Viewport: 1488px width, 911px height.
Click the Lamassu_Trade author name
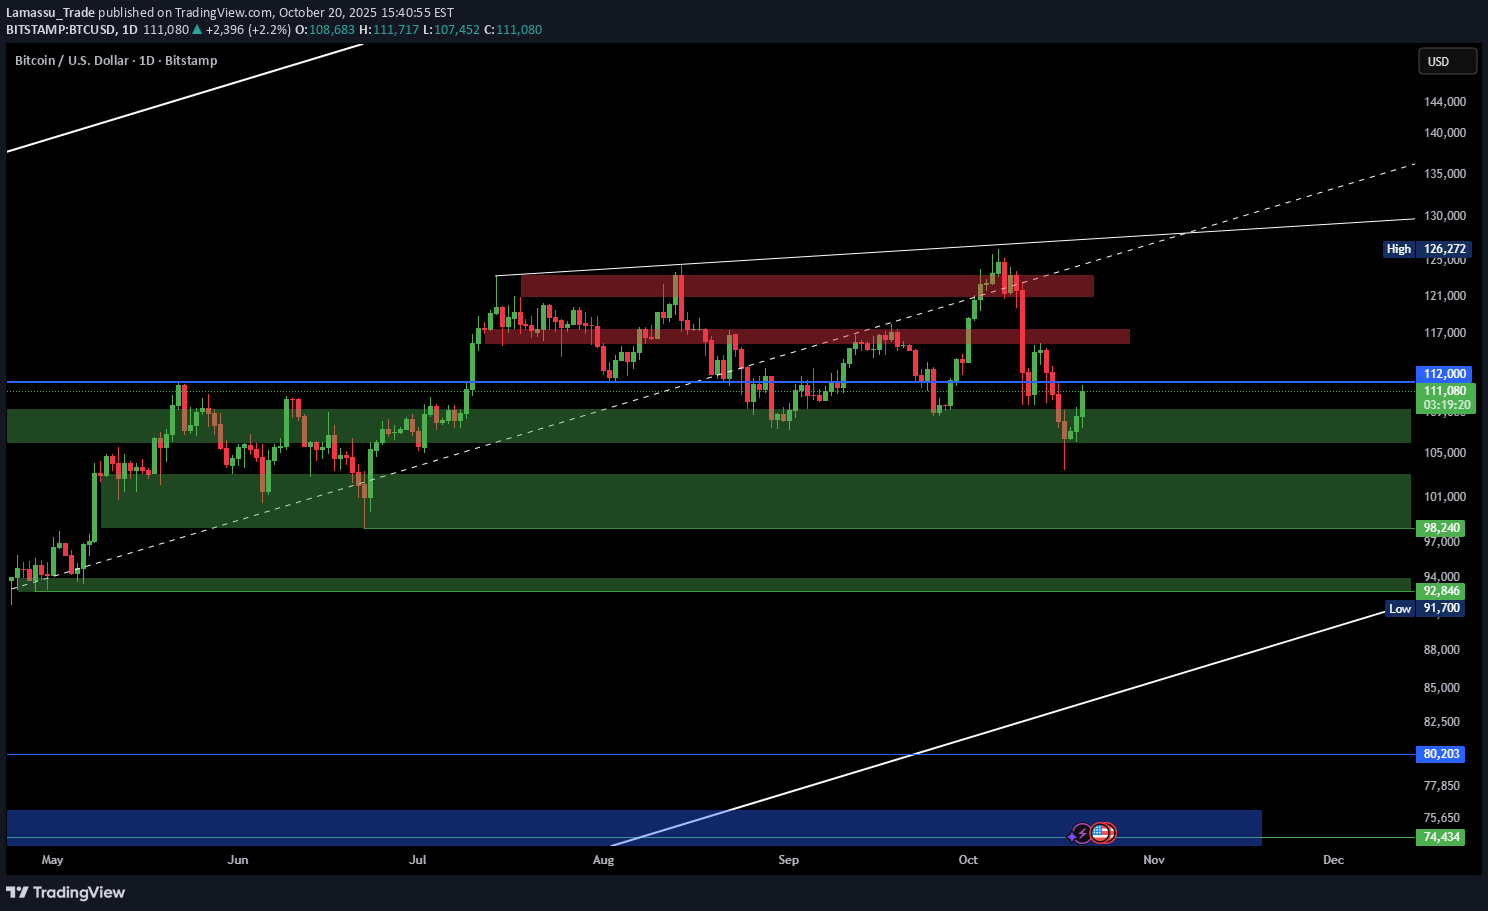[50, 13]
